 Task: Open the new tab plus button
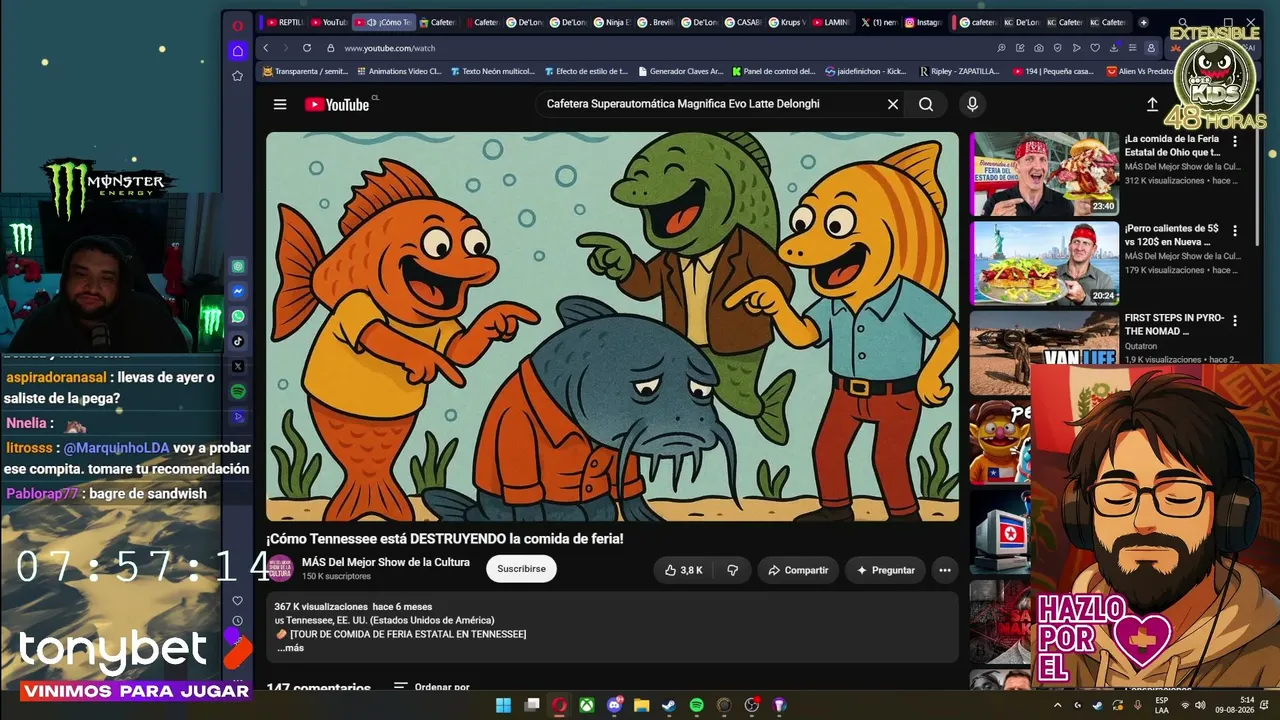pyautogui.click(x=1143, y=22)
